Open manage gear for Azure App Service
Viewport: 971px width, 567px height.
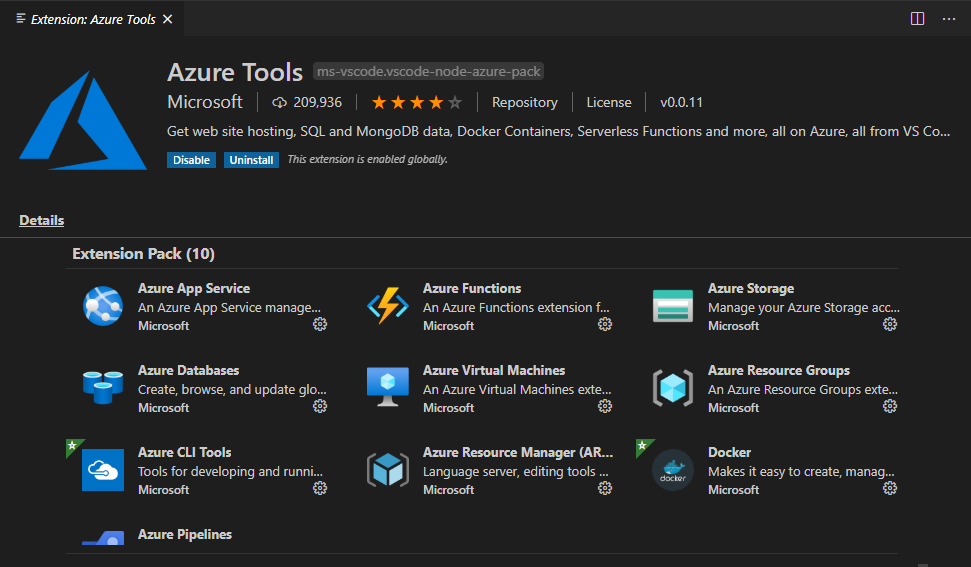[x=320, y=324]
